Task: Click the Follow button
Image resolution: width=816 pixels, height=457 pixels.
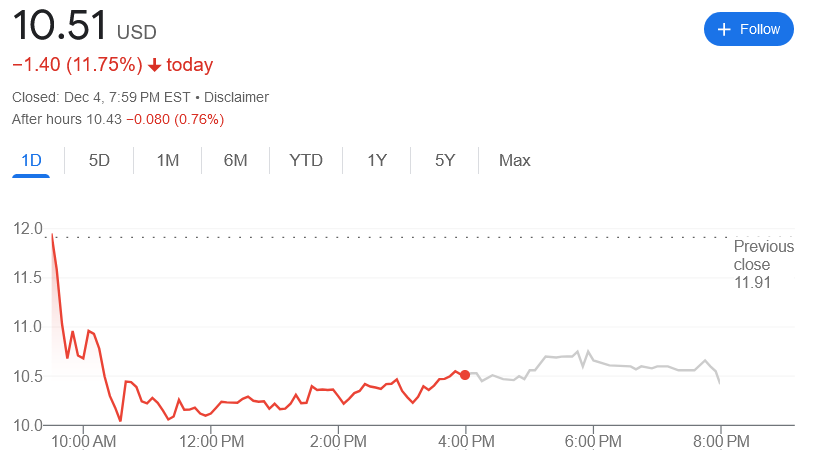Action: point(748,29)
